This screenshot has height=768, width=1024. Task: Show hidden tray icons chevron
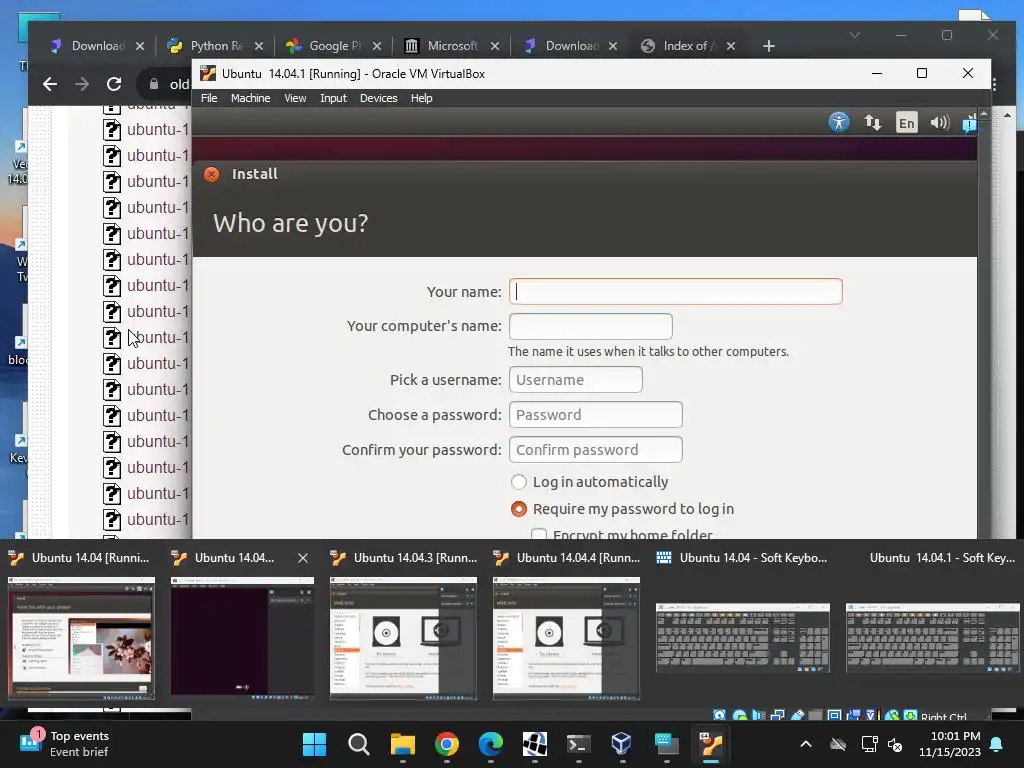[806, 744]
